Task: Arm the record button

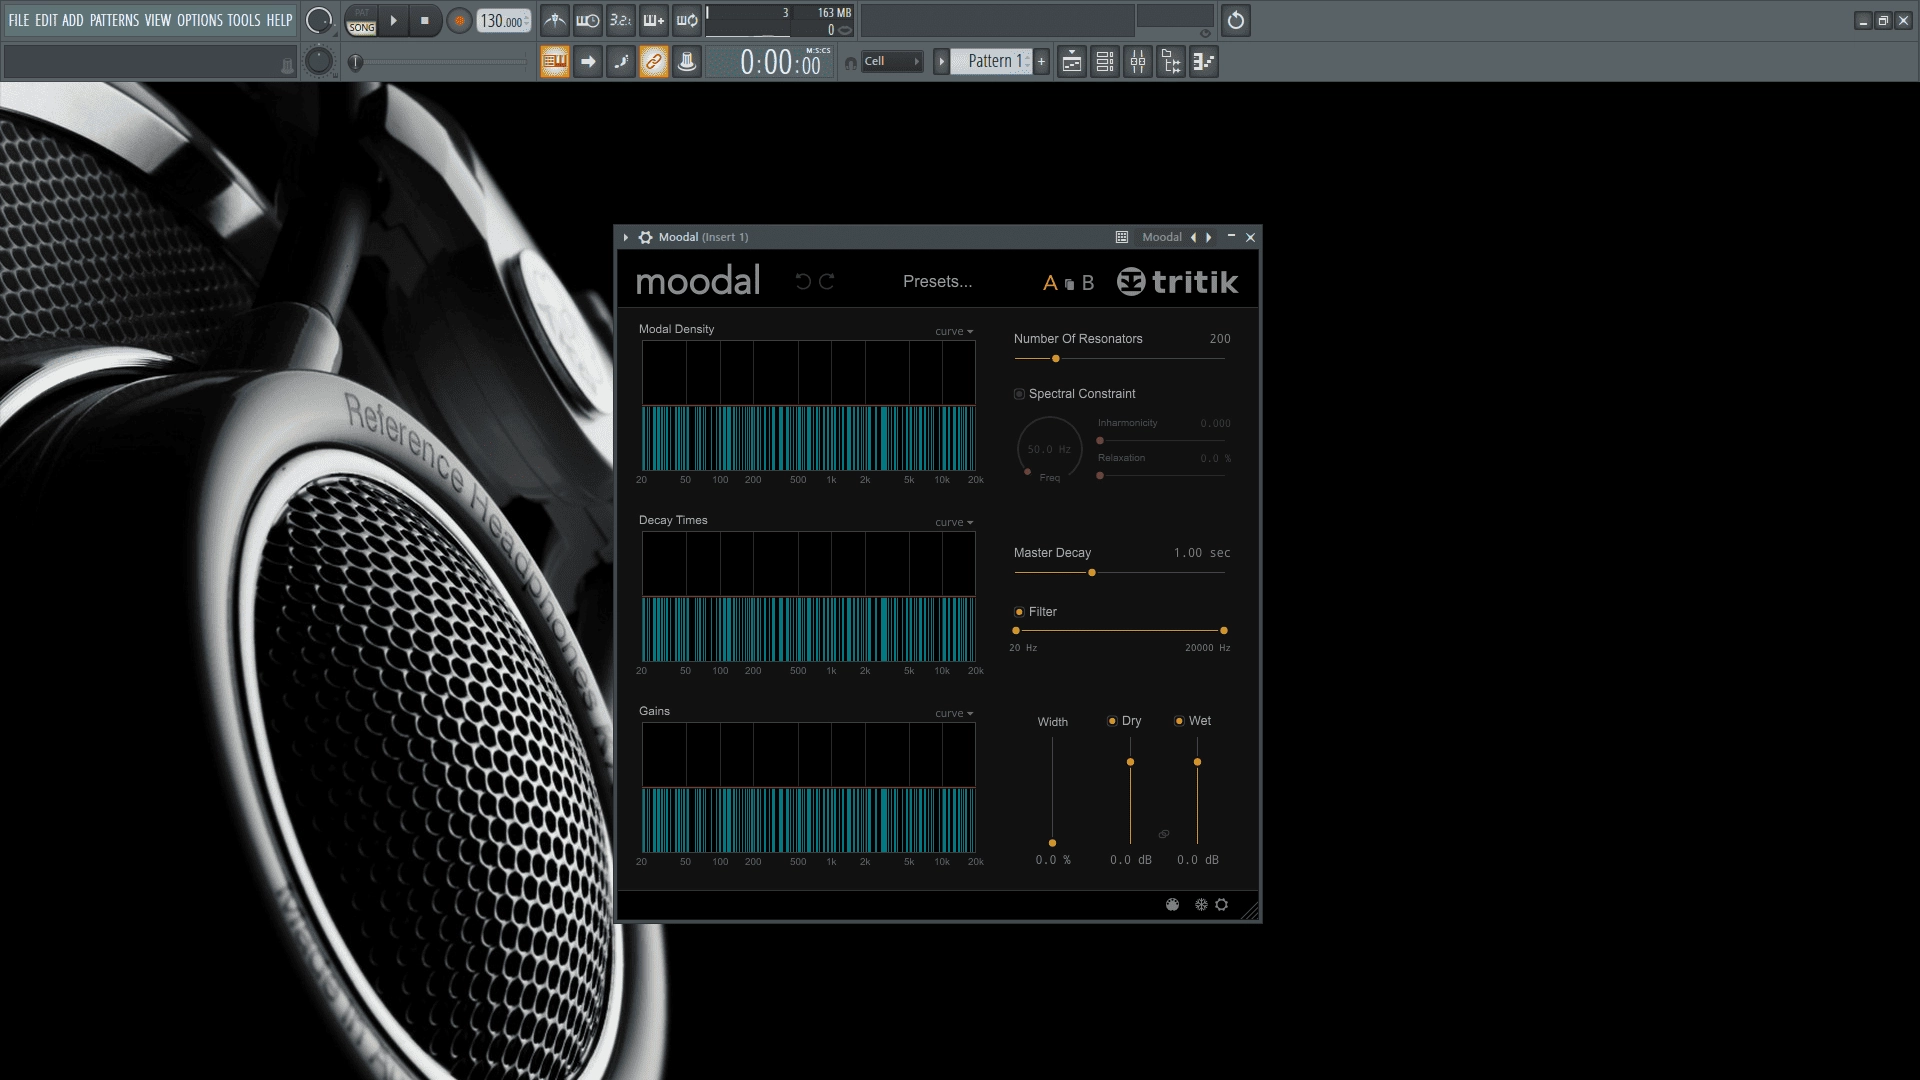Action: 459,21
